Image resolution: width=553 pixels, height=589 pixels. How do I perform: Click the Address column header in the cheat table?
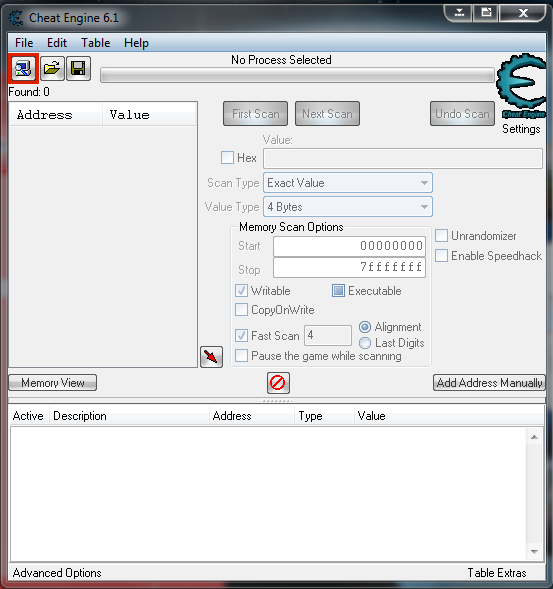pyautogui.click(x=252, y=416)
